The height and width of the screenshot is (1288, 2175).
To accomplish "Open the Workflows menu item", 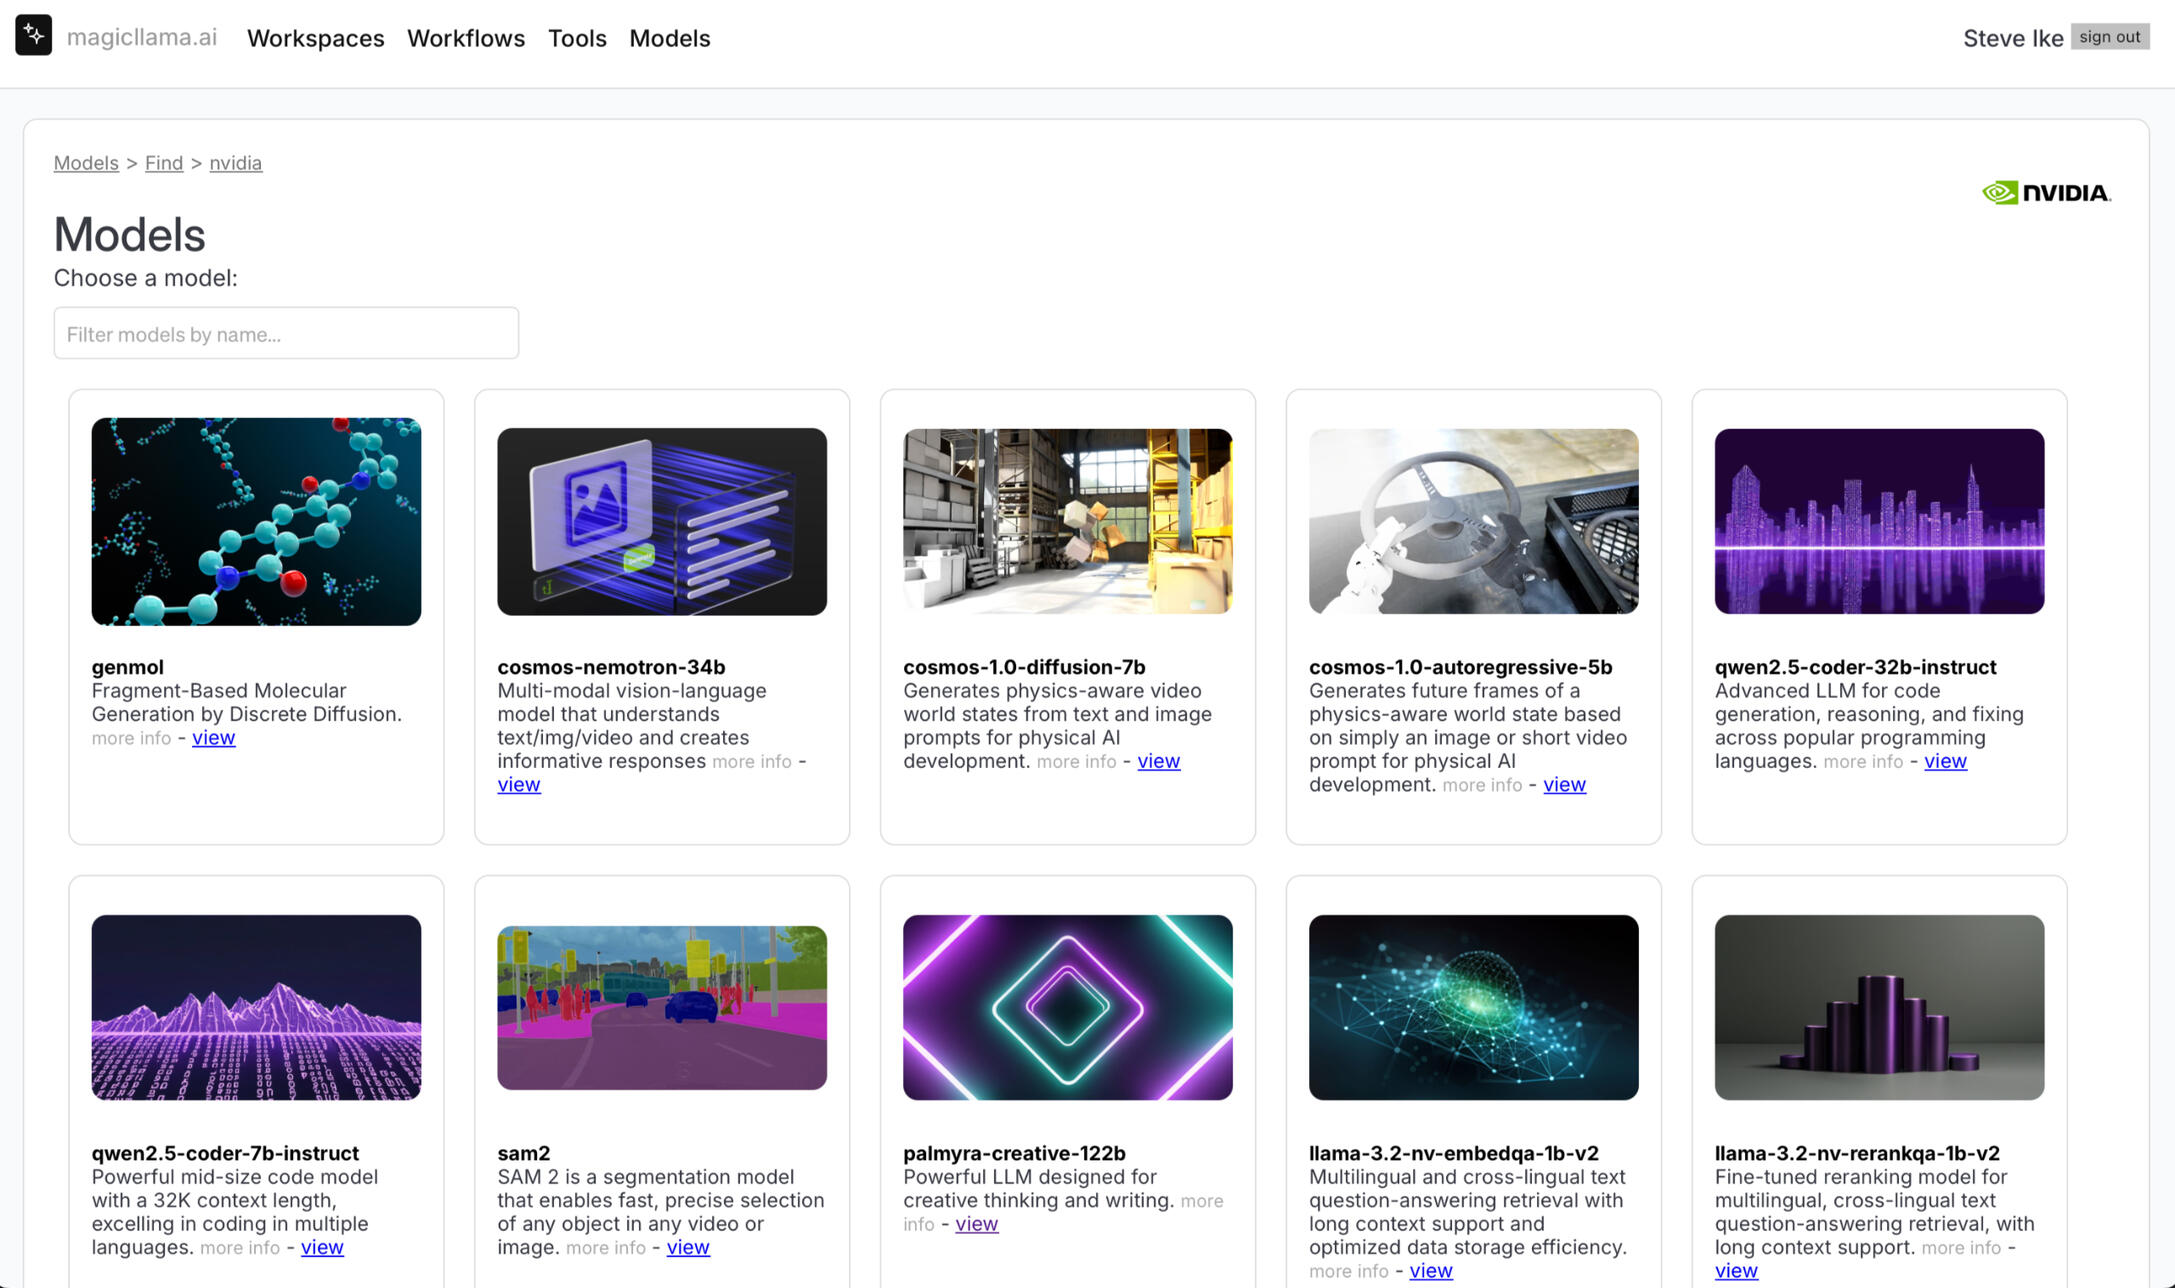I will 465,38.
